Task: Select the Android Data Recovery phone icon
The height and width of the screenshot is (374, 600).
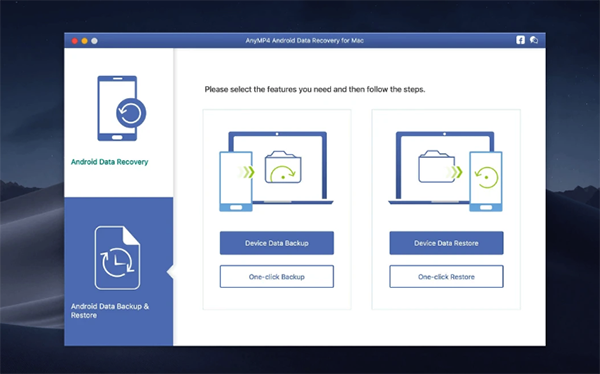Action: point(121,108)
